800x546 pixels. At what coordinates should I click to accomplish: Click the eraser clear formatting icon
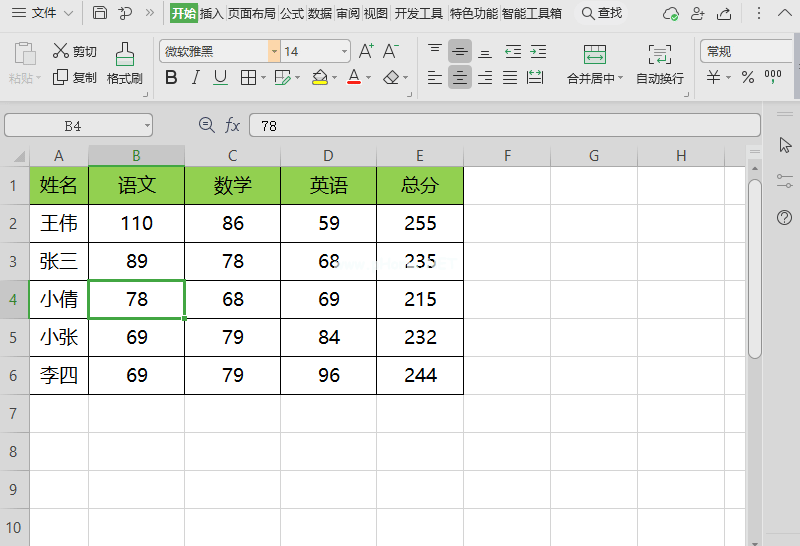(391, 78)
